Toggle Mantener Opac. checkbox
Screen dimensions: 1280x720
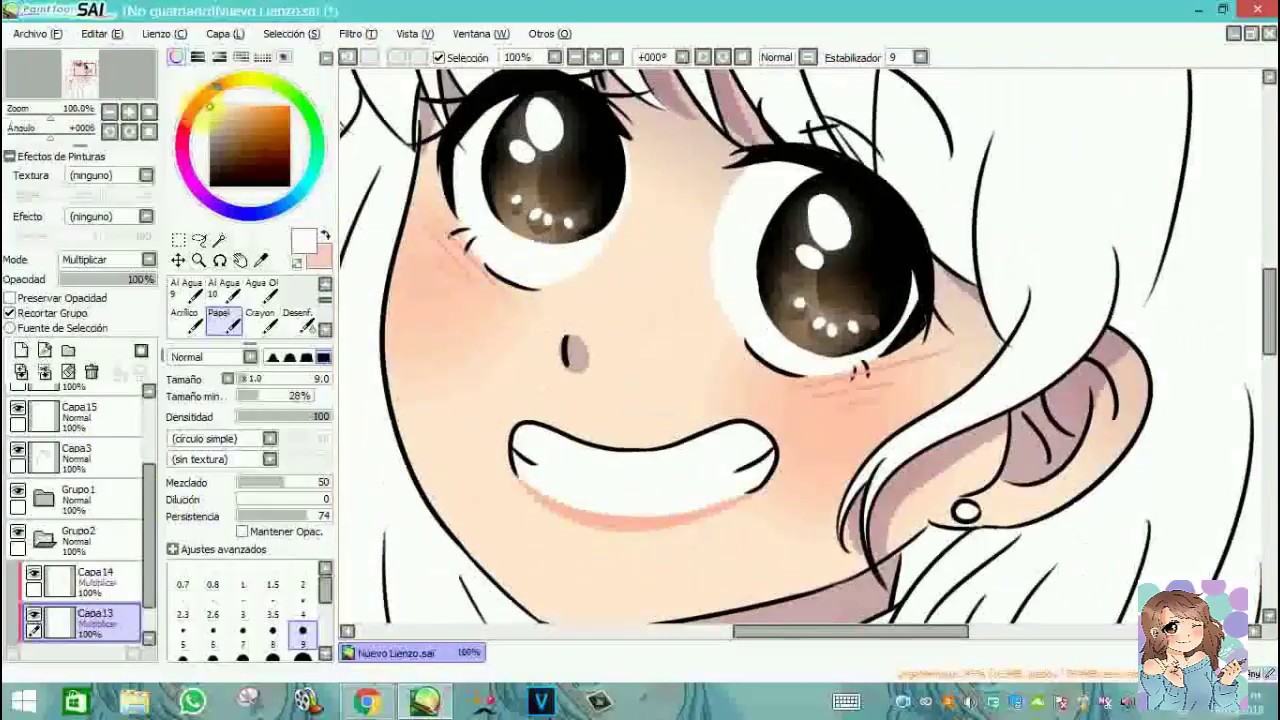(242, 532)
